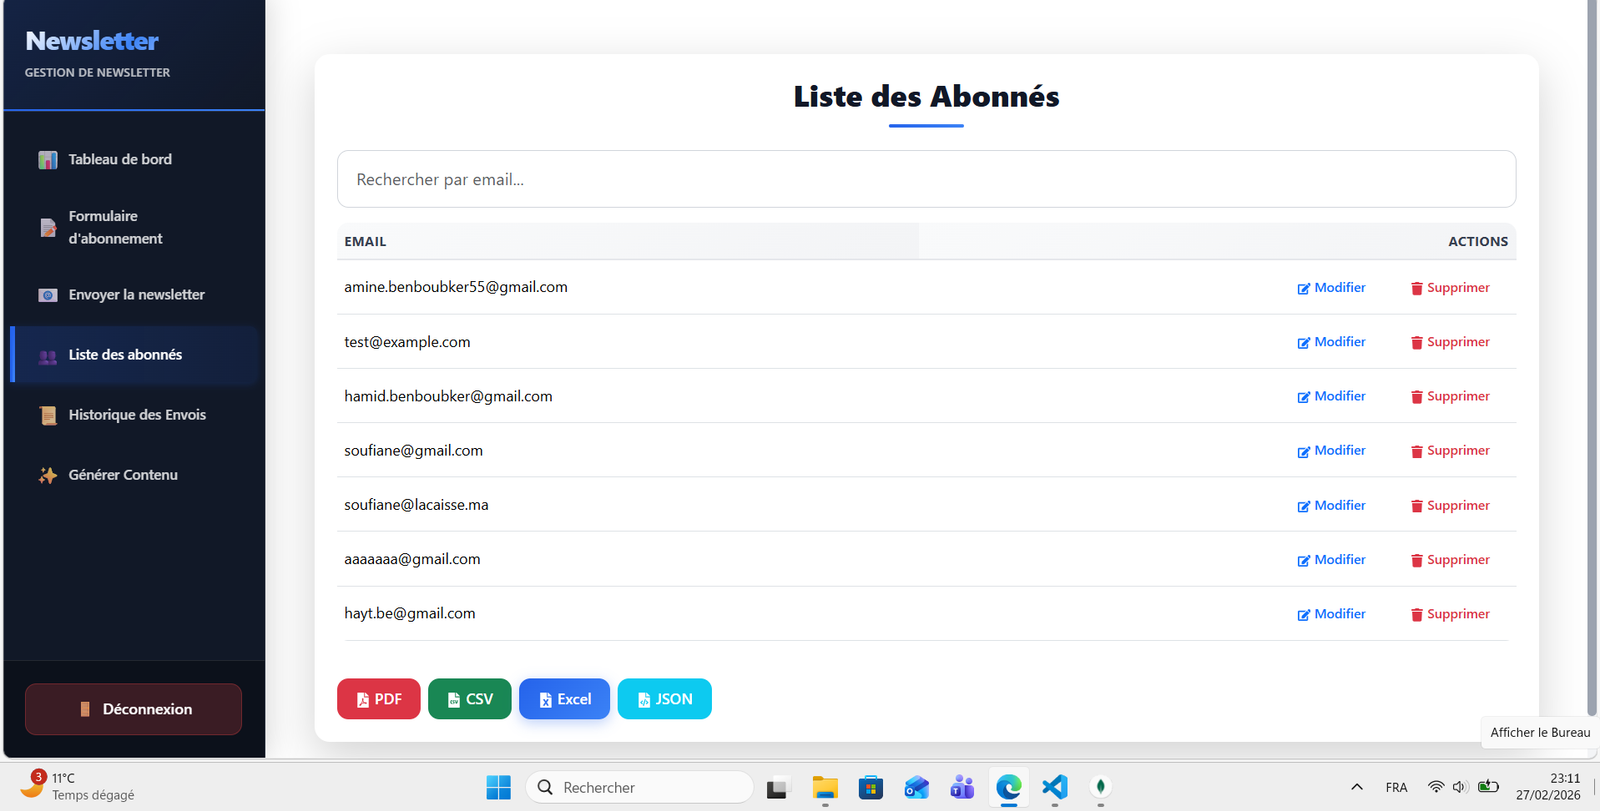This screenshot has height=811, width=1600.
Task: Click Modifier link for aaaaaaa@gmail.com
Action: tap(1331, 560)
